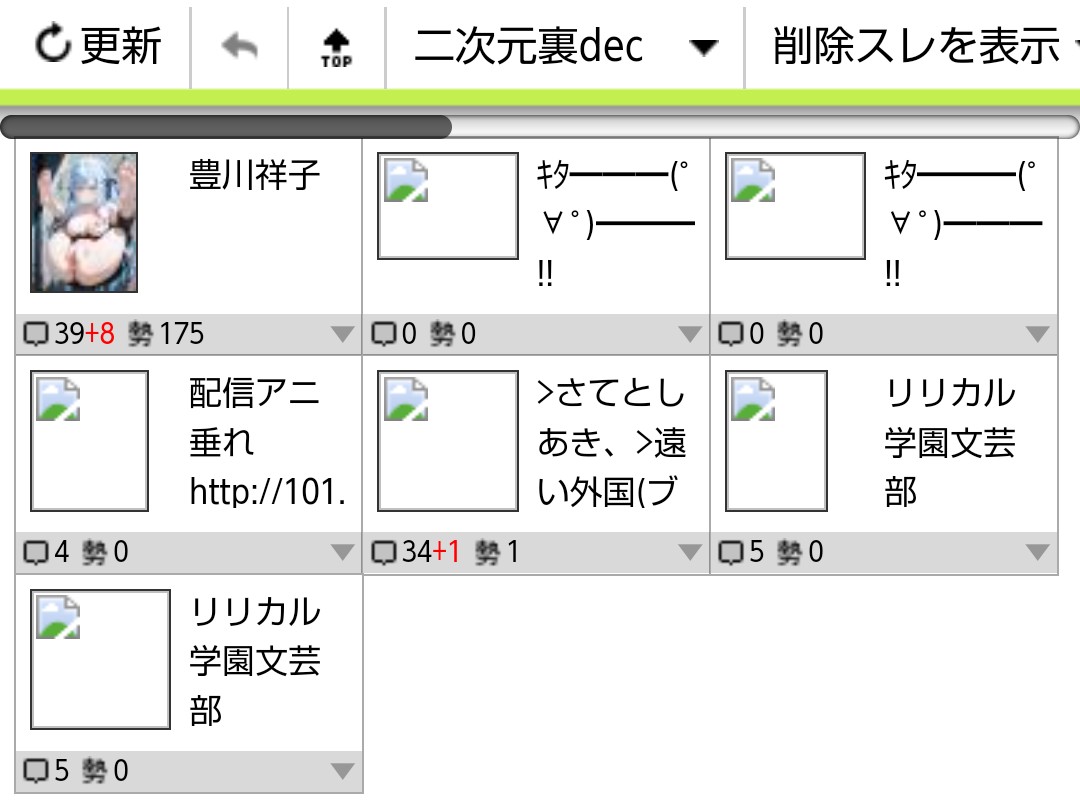The width and height of the screenshot is (1080, 811).
Task: Click comment icon on 配信アニ垂れ thread
Action: click(x=36, y=553)
